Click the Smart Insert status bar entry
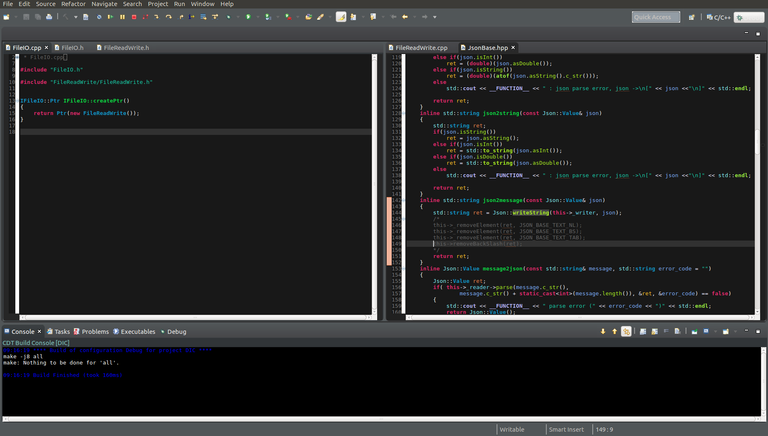The height and width of the screenshot is (436, 768). [566, 430]
